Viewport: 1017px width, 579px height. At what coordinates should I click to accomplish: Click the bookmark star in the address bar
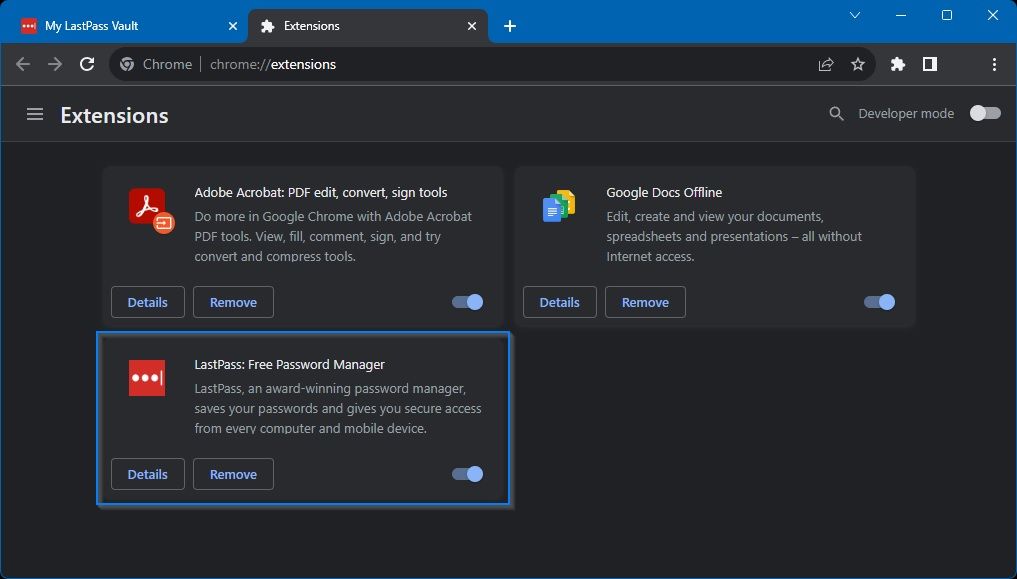click(857, 63)
